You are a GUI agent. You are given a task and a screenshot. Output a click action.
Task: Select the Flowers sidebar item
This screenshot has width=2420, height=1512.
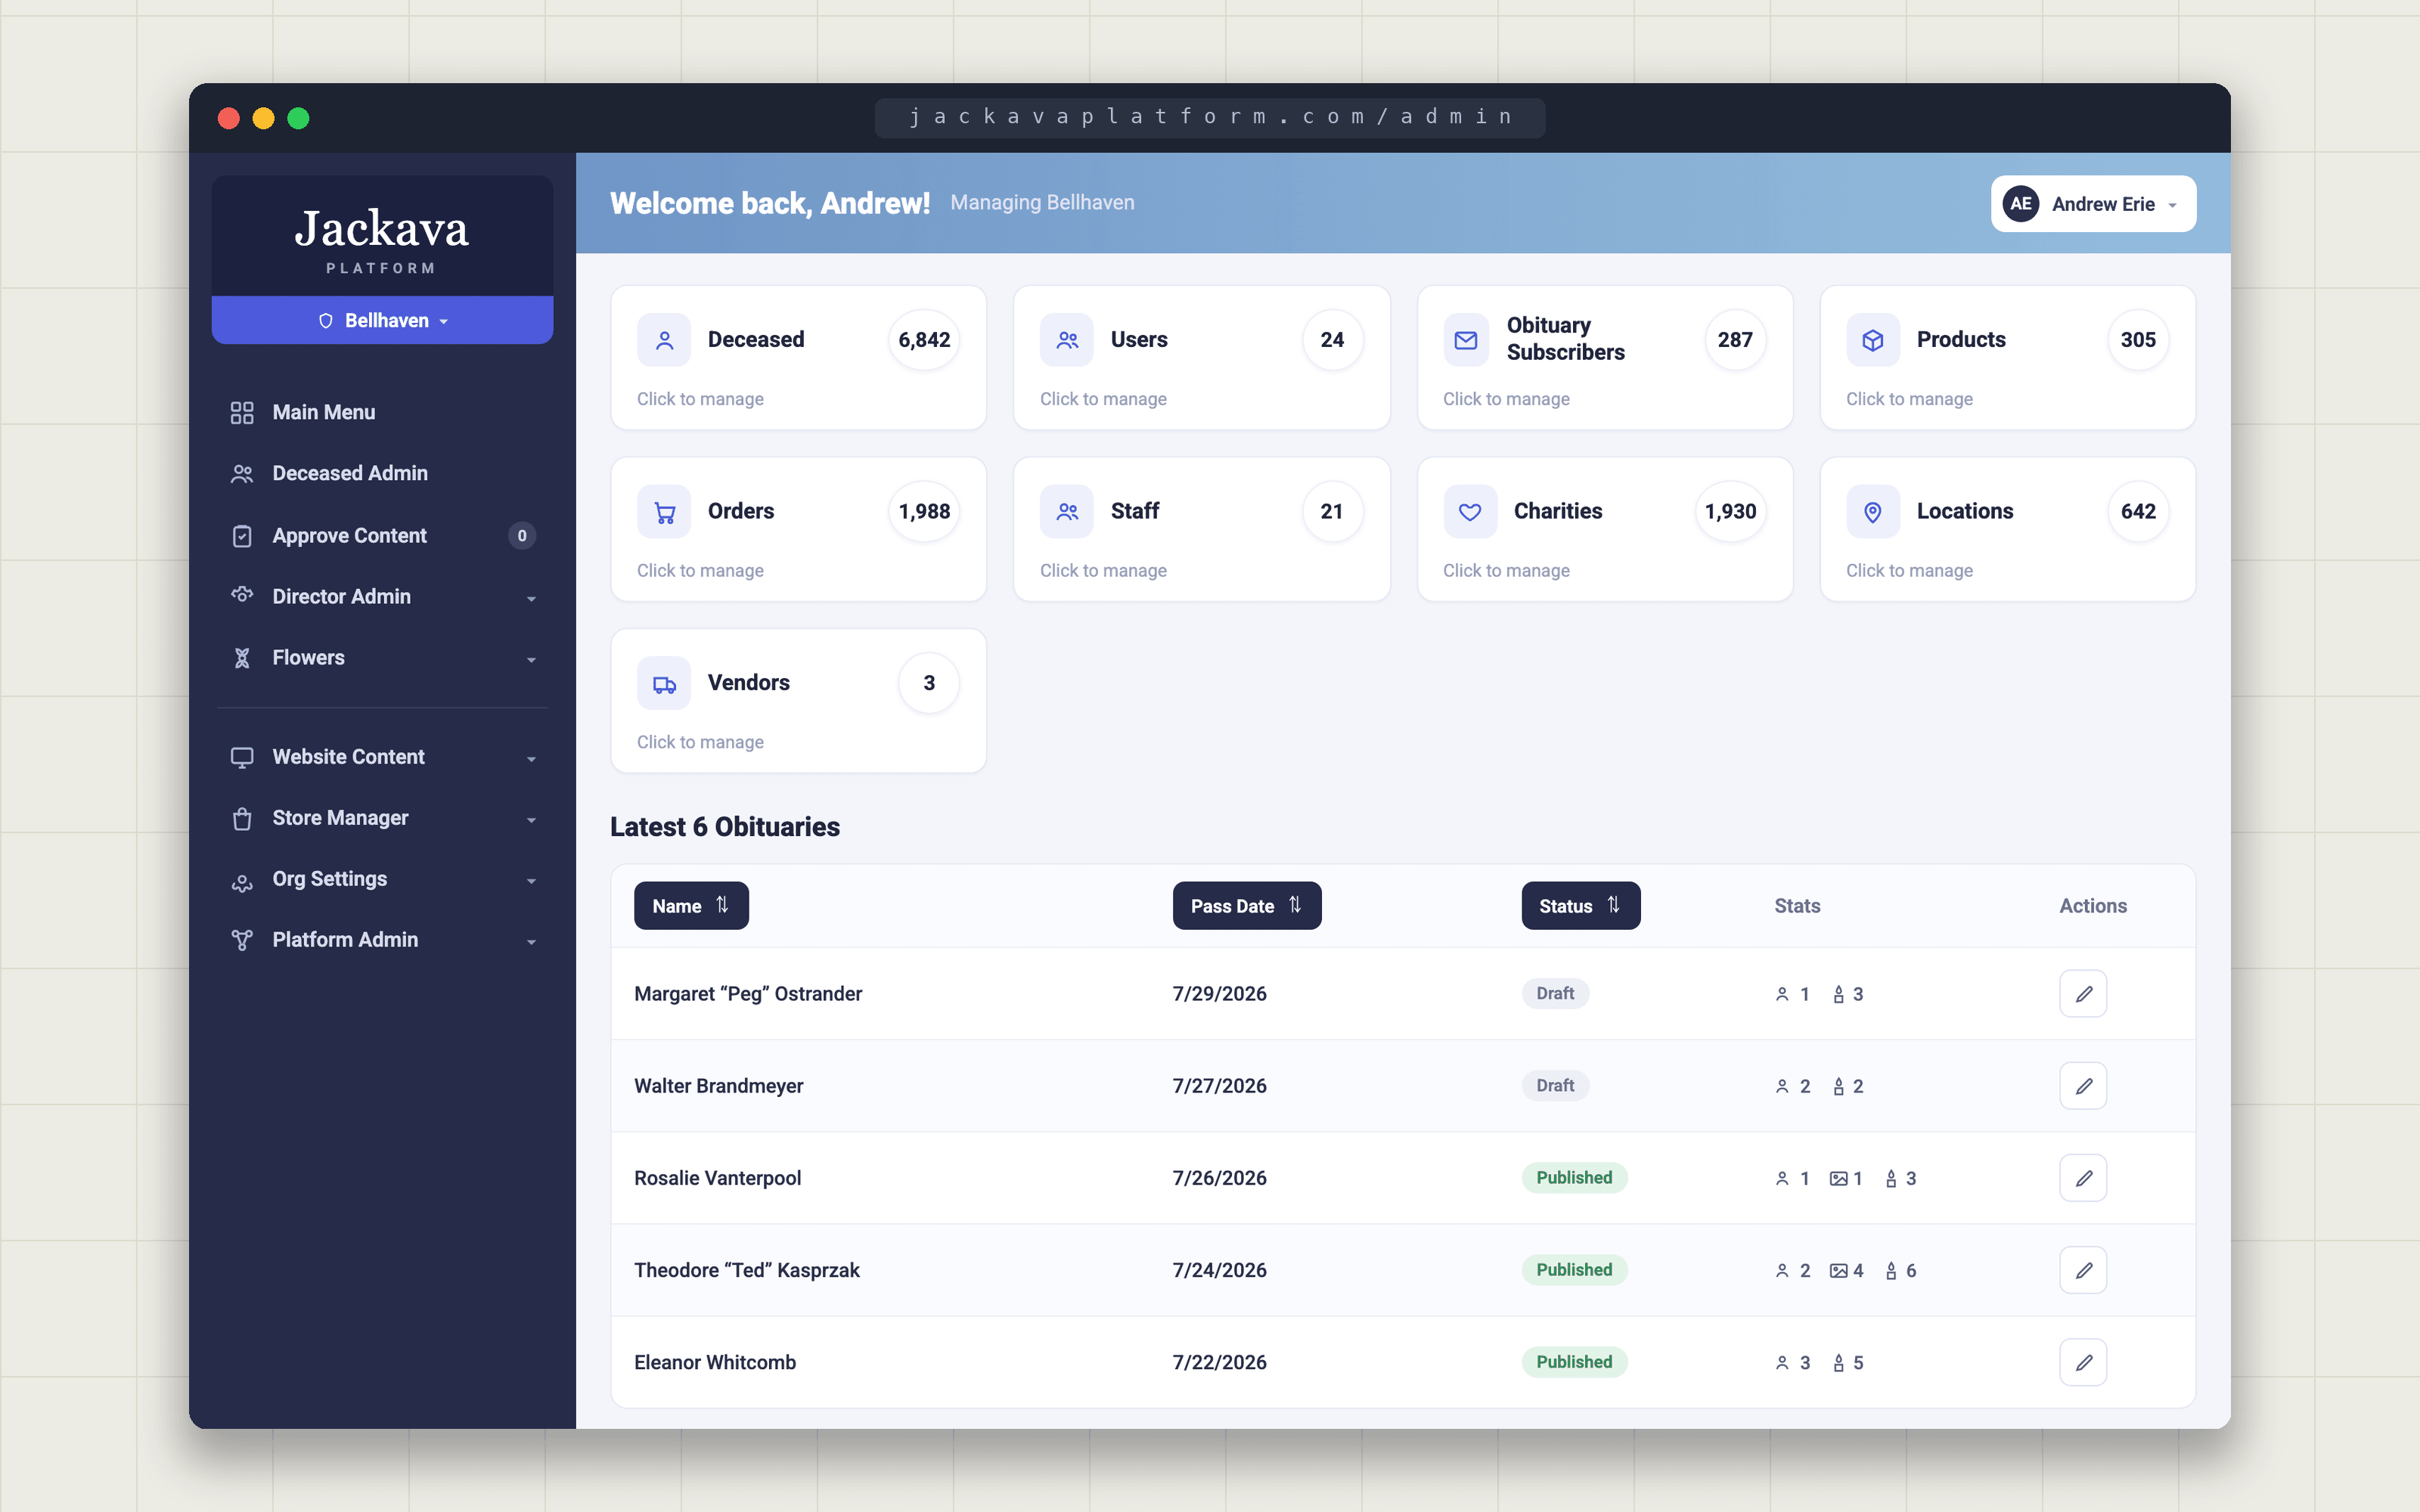pyautogui.click(x=382, y=658)
